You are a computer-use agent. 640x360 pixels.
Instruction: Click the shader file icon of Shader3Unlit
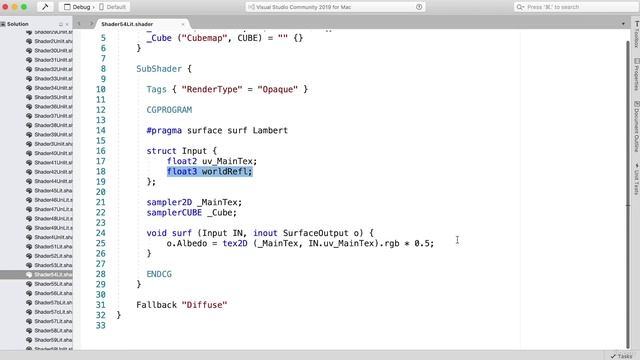(x=29, y=144)
